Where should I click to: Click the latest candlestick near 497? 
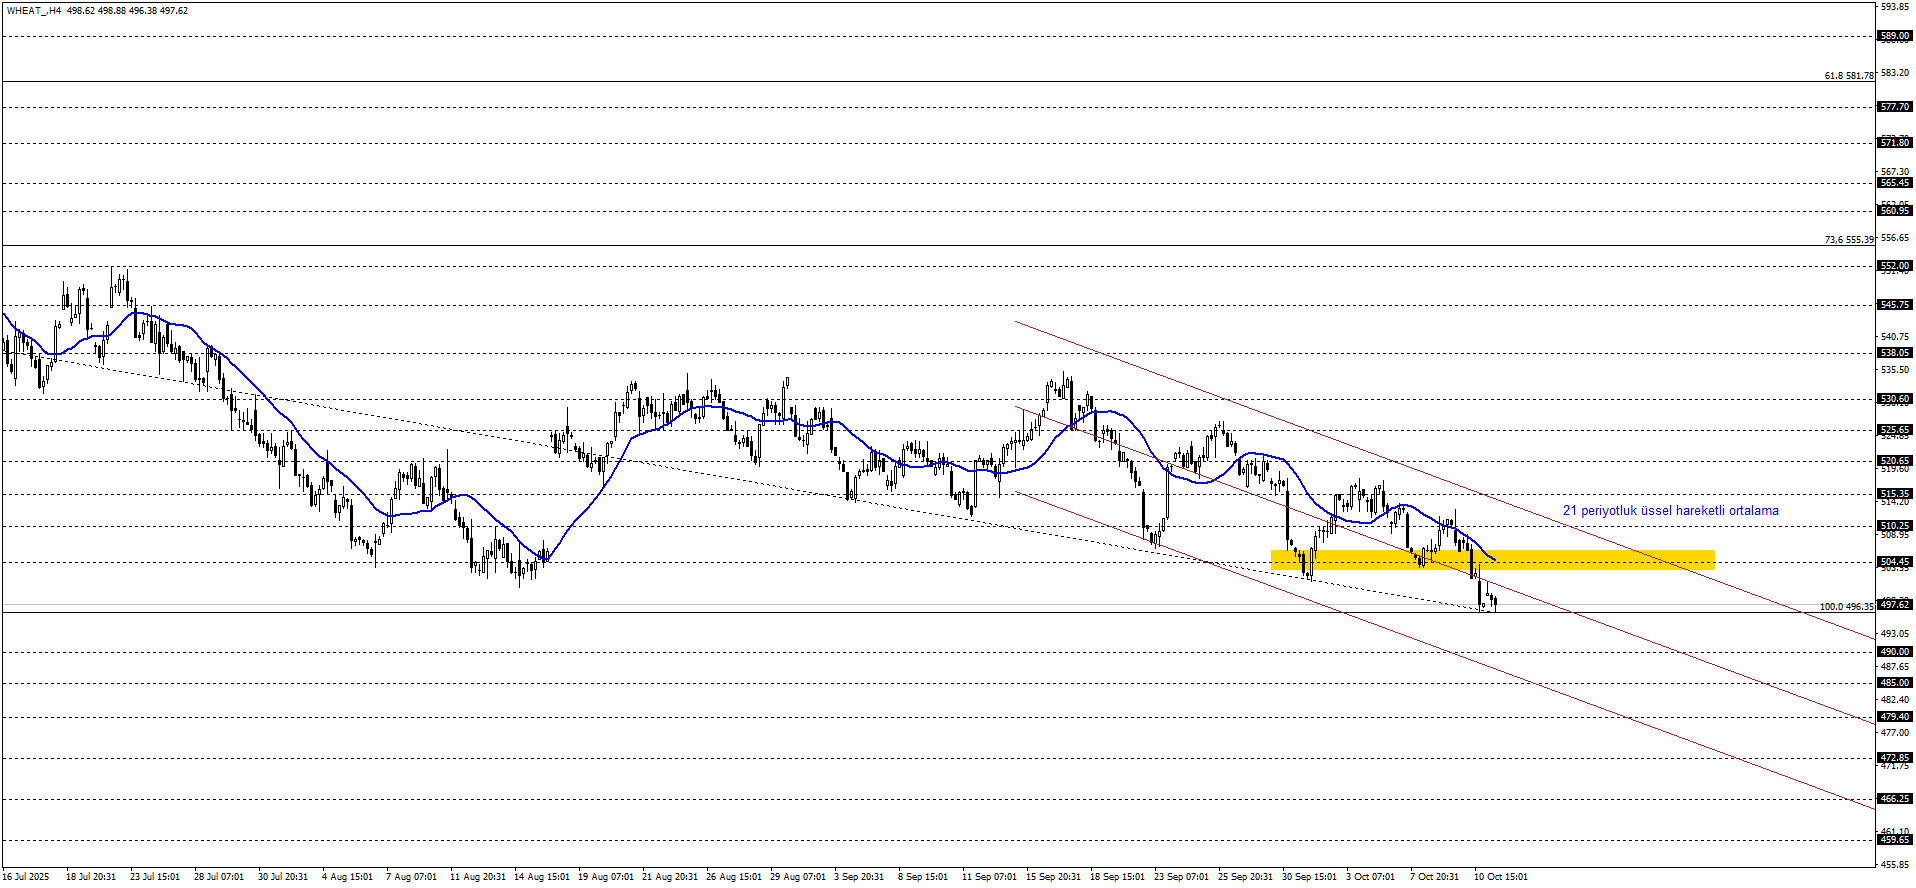click(x=1495, y=602)
